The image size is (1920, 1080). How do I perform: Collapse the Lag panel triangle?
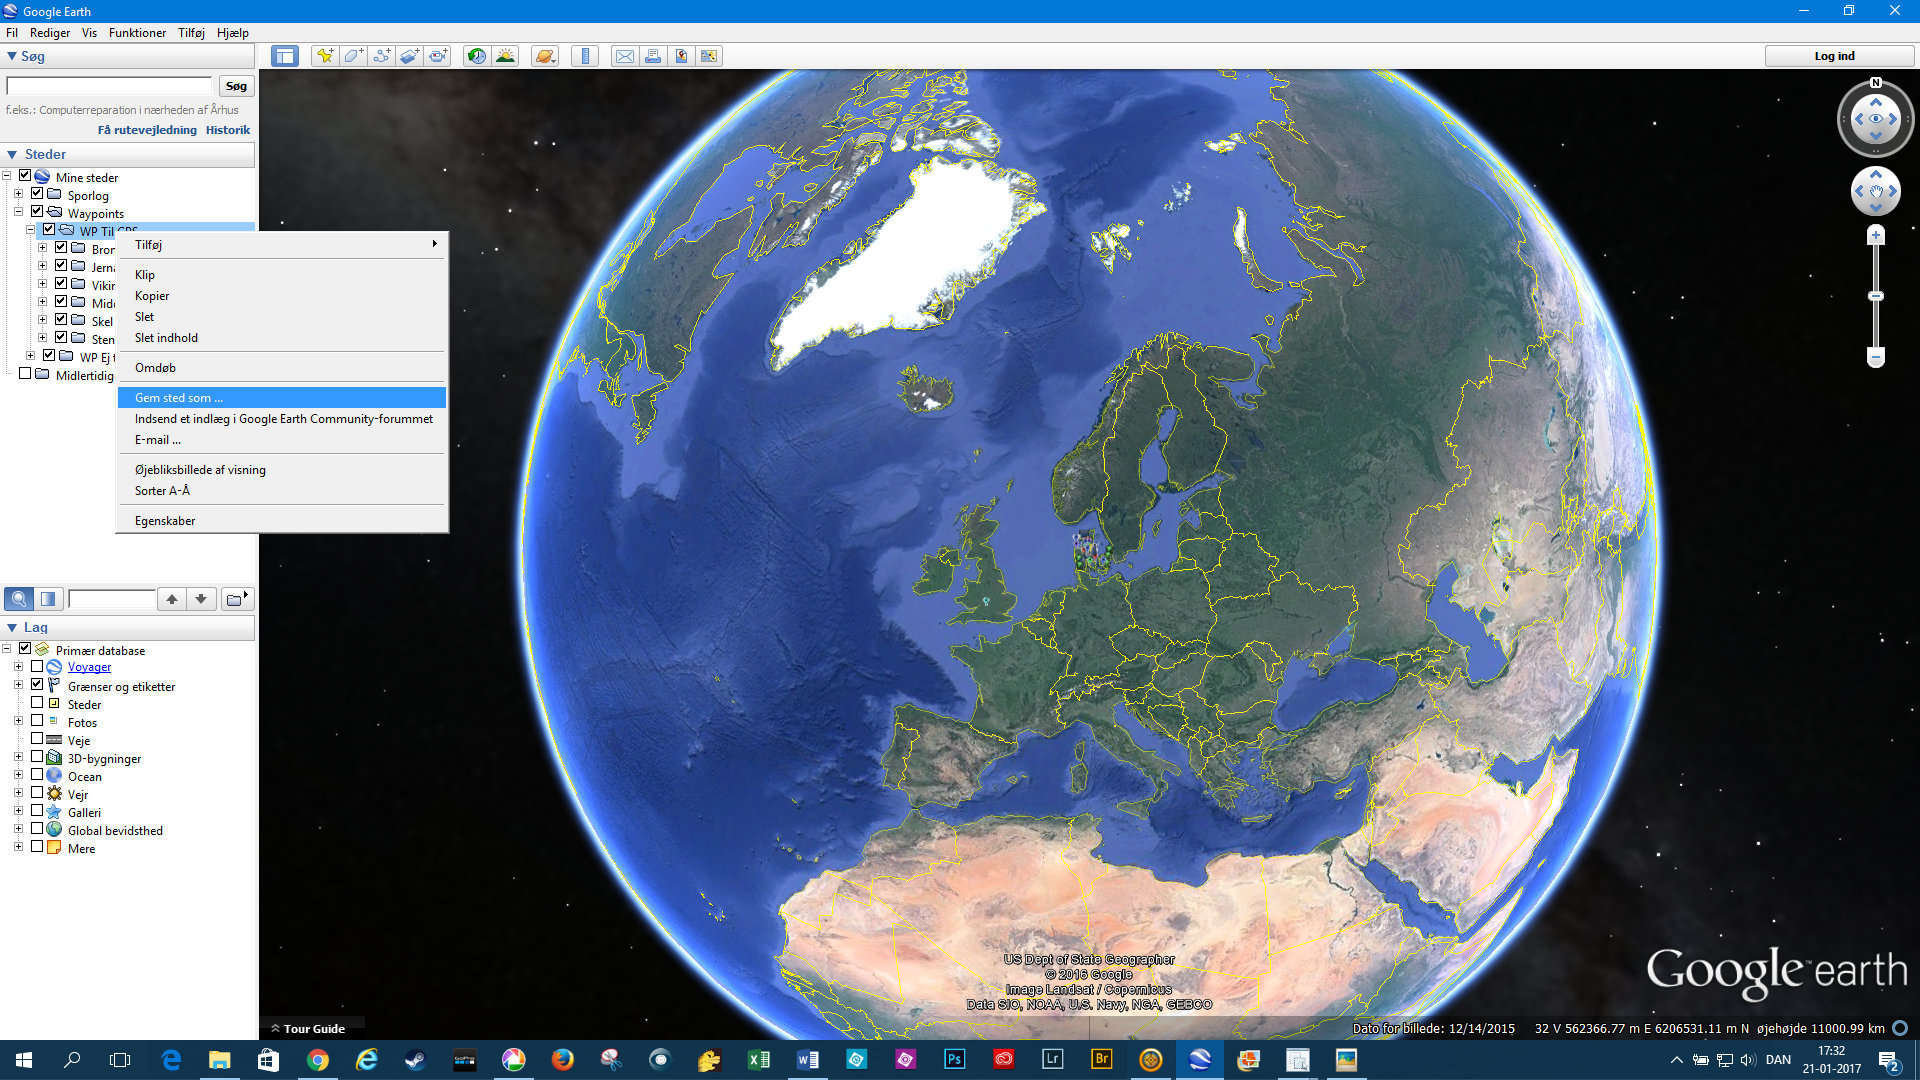point(11,627)
